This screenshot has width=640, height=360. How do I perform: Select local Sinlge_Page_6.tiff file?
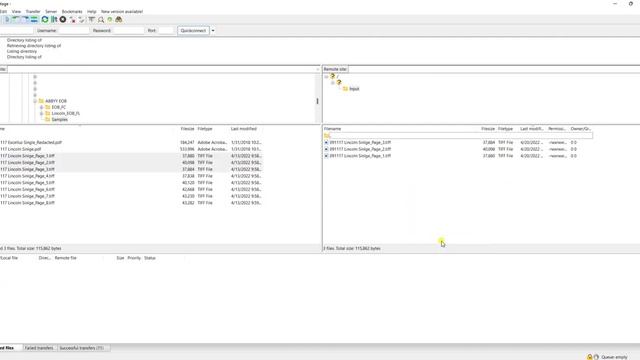[x=27, y=189]
